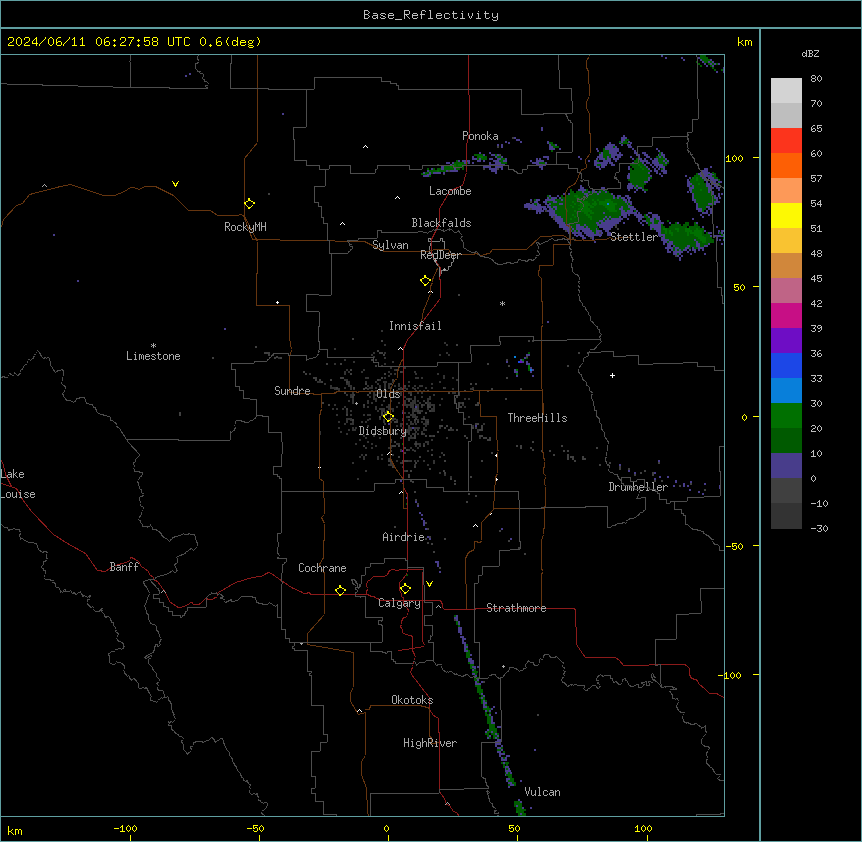Click the Vulcan label

click(542, 792)
